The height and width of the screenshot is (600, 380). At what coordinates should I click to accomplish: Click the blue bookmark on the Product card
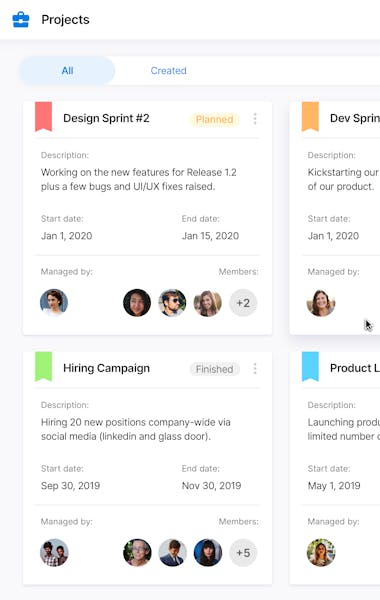coord(310,367)
